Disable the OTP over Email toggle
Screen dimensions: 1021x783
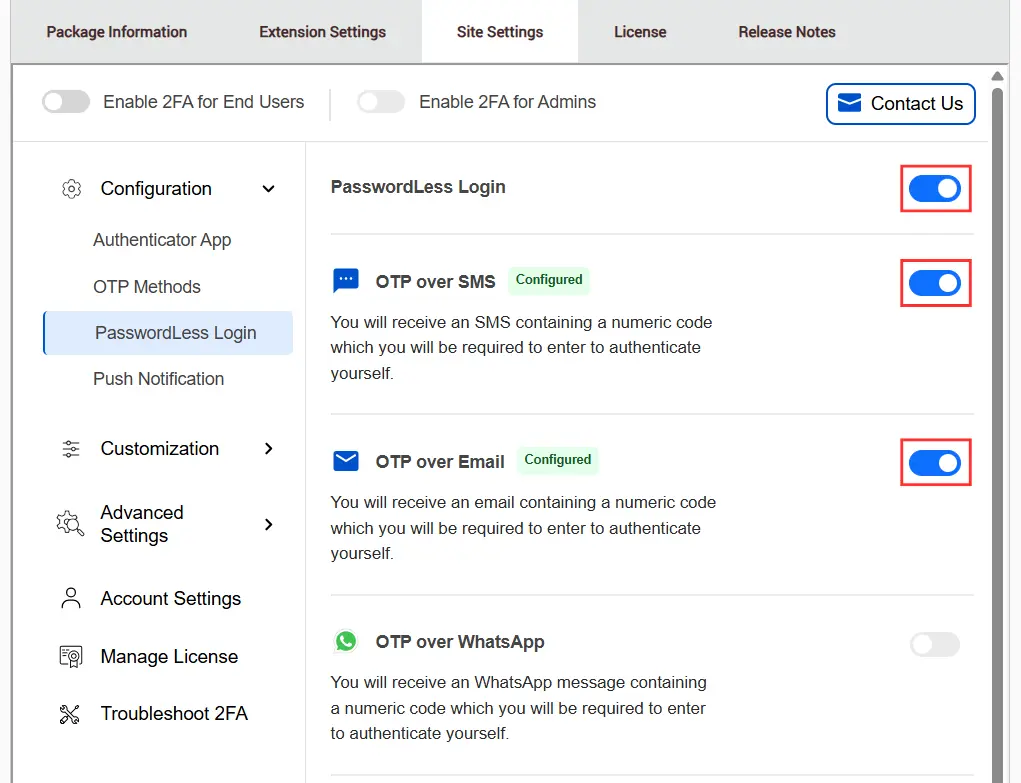[934, 462]
